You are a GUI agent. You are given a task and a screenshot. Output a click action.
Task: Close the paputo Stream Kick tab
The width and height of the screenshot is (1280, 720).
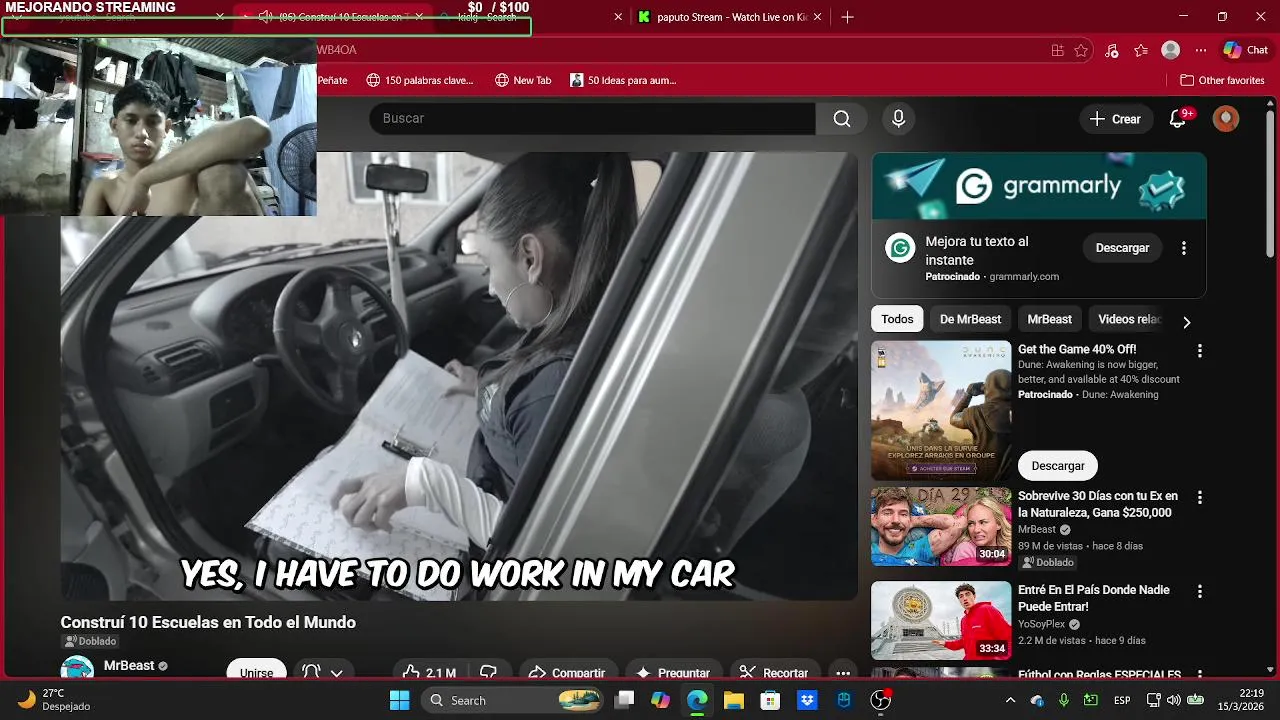click(820, 17)
